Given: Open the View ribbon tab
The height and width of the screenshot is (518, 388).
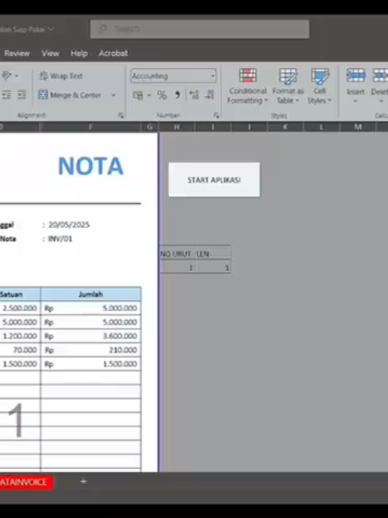Looking at the screenshot, I should tap(50, 53).
